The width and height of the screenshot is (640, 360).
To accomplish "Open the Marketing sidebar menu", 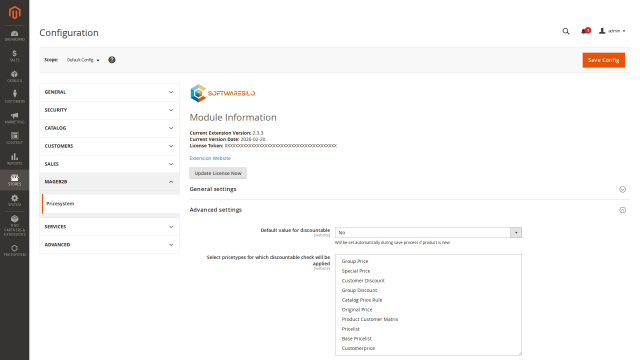I will pos(15,118).
